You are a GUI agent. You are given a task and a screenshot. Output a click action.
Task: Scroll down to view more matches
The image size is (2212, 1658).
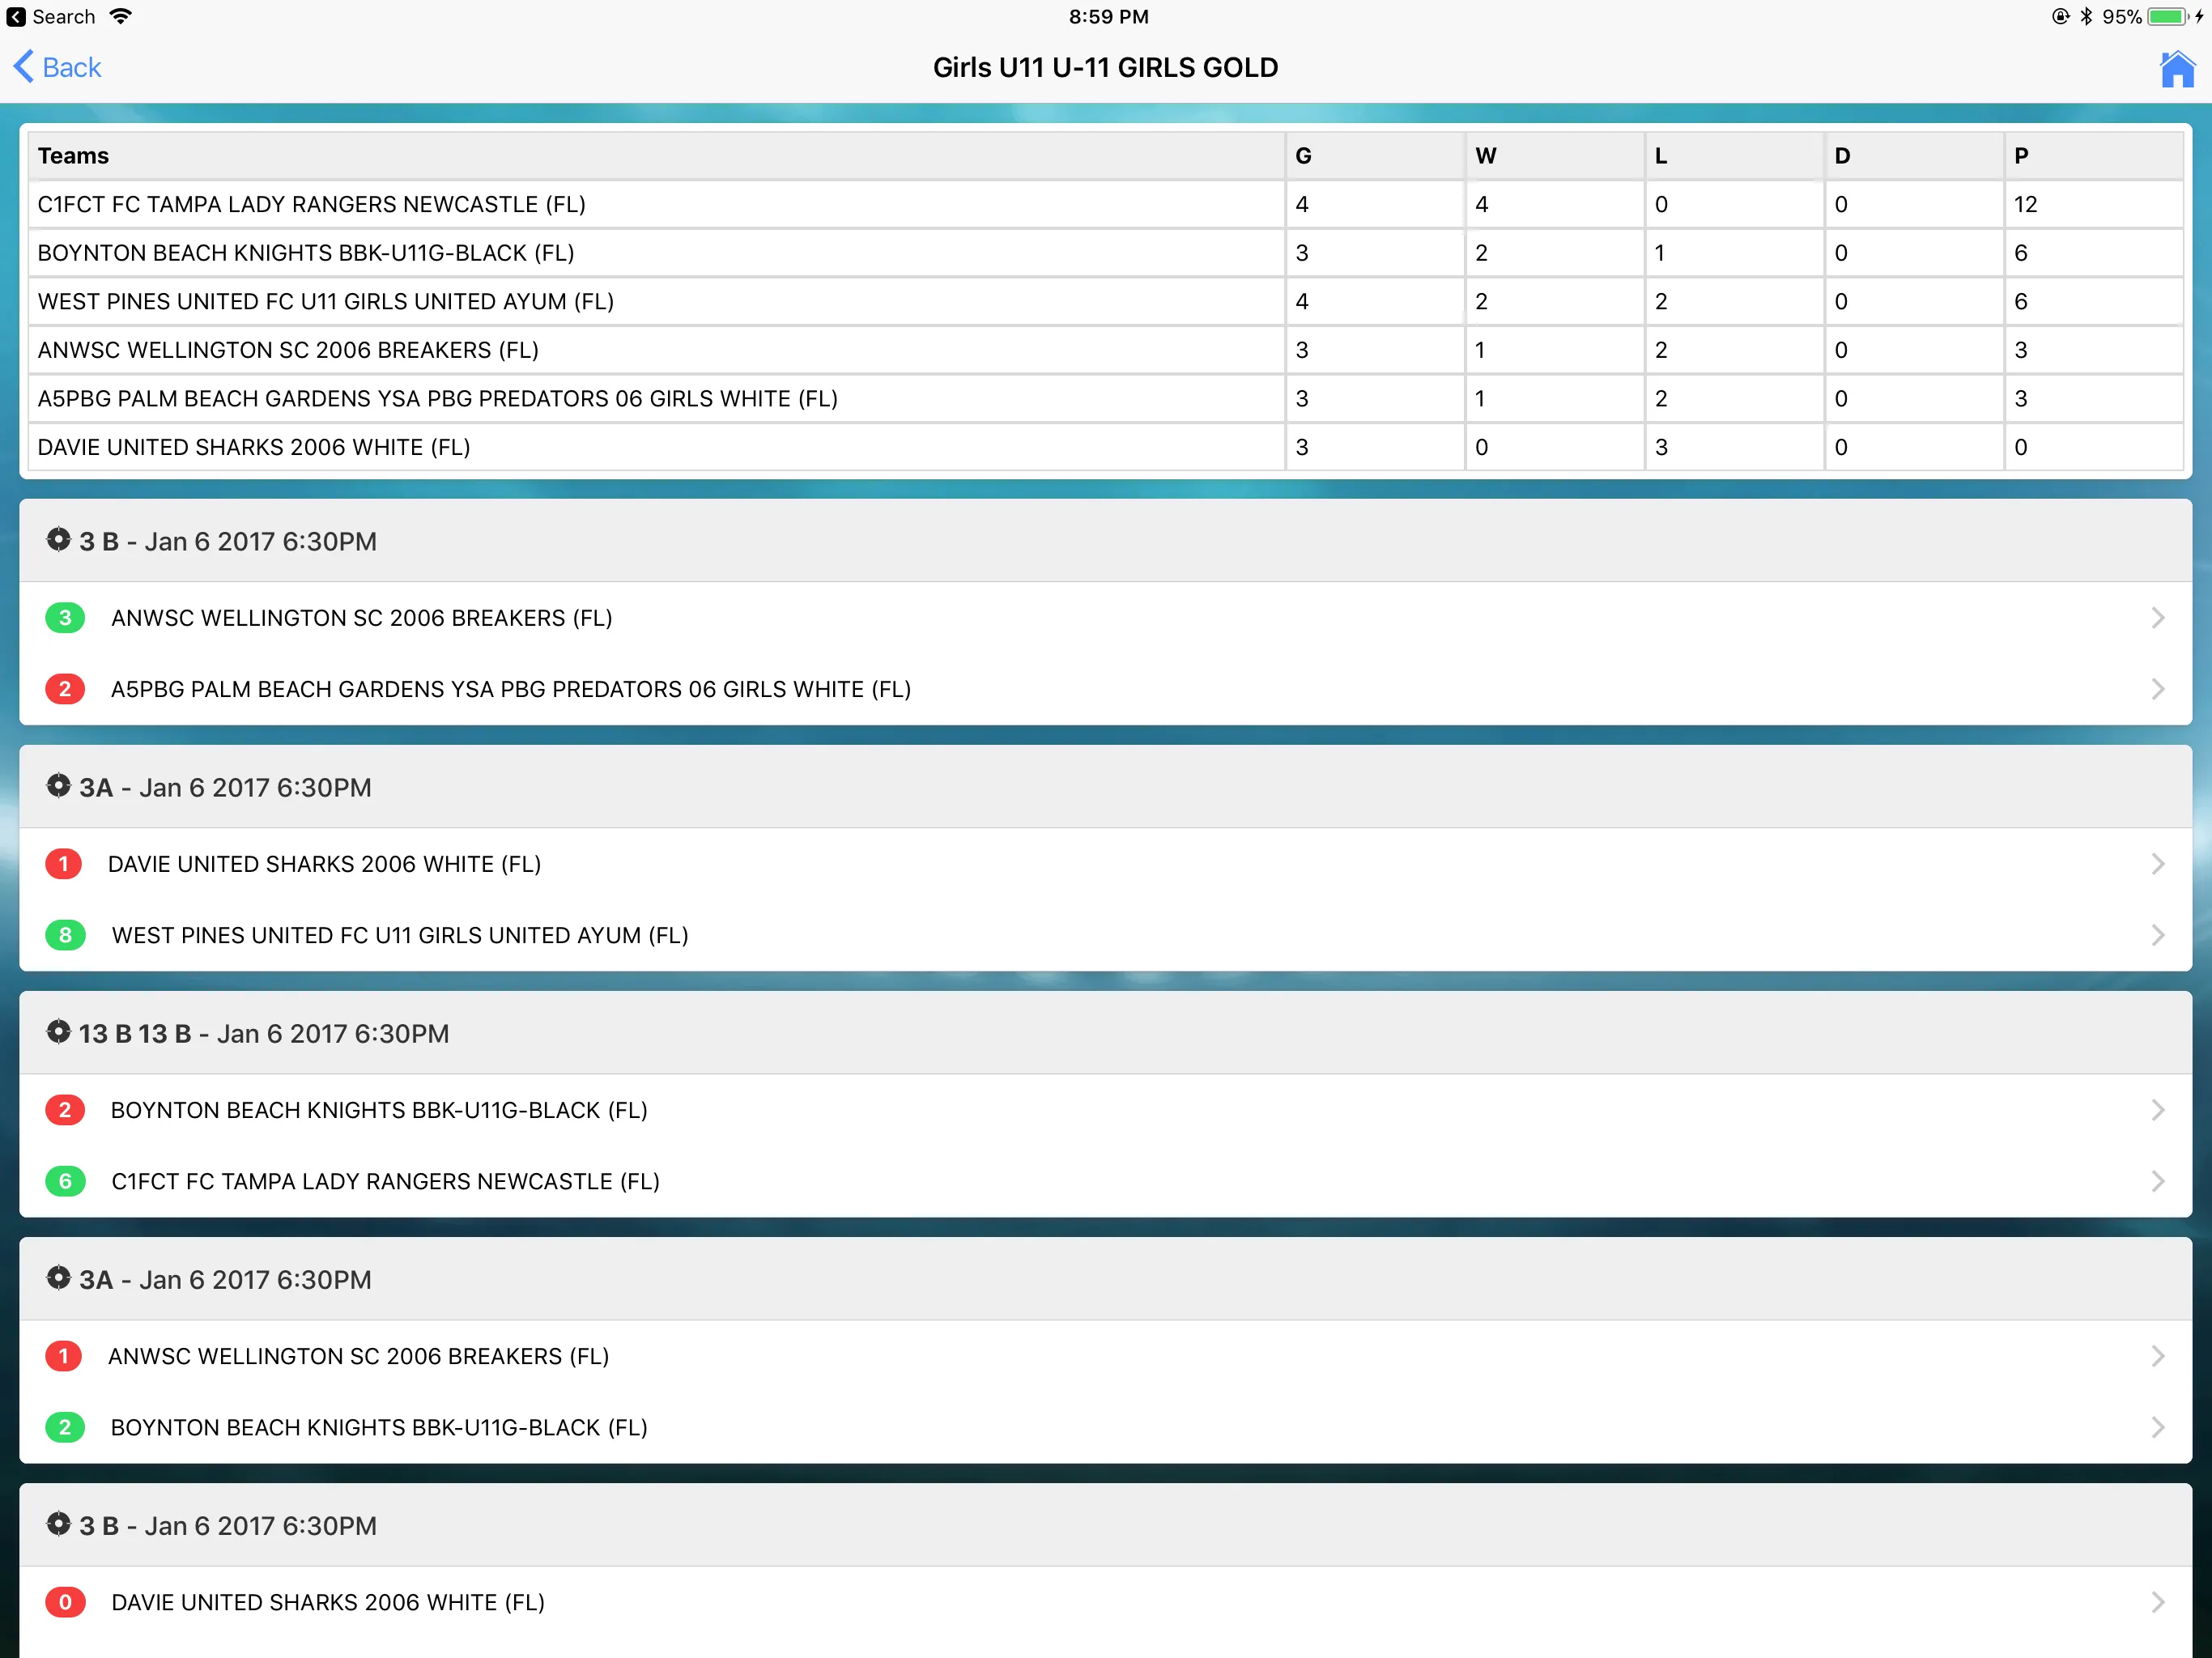[1106, 1045]
